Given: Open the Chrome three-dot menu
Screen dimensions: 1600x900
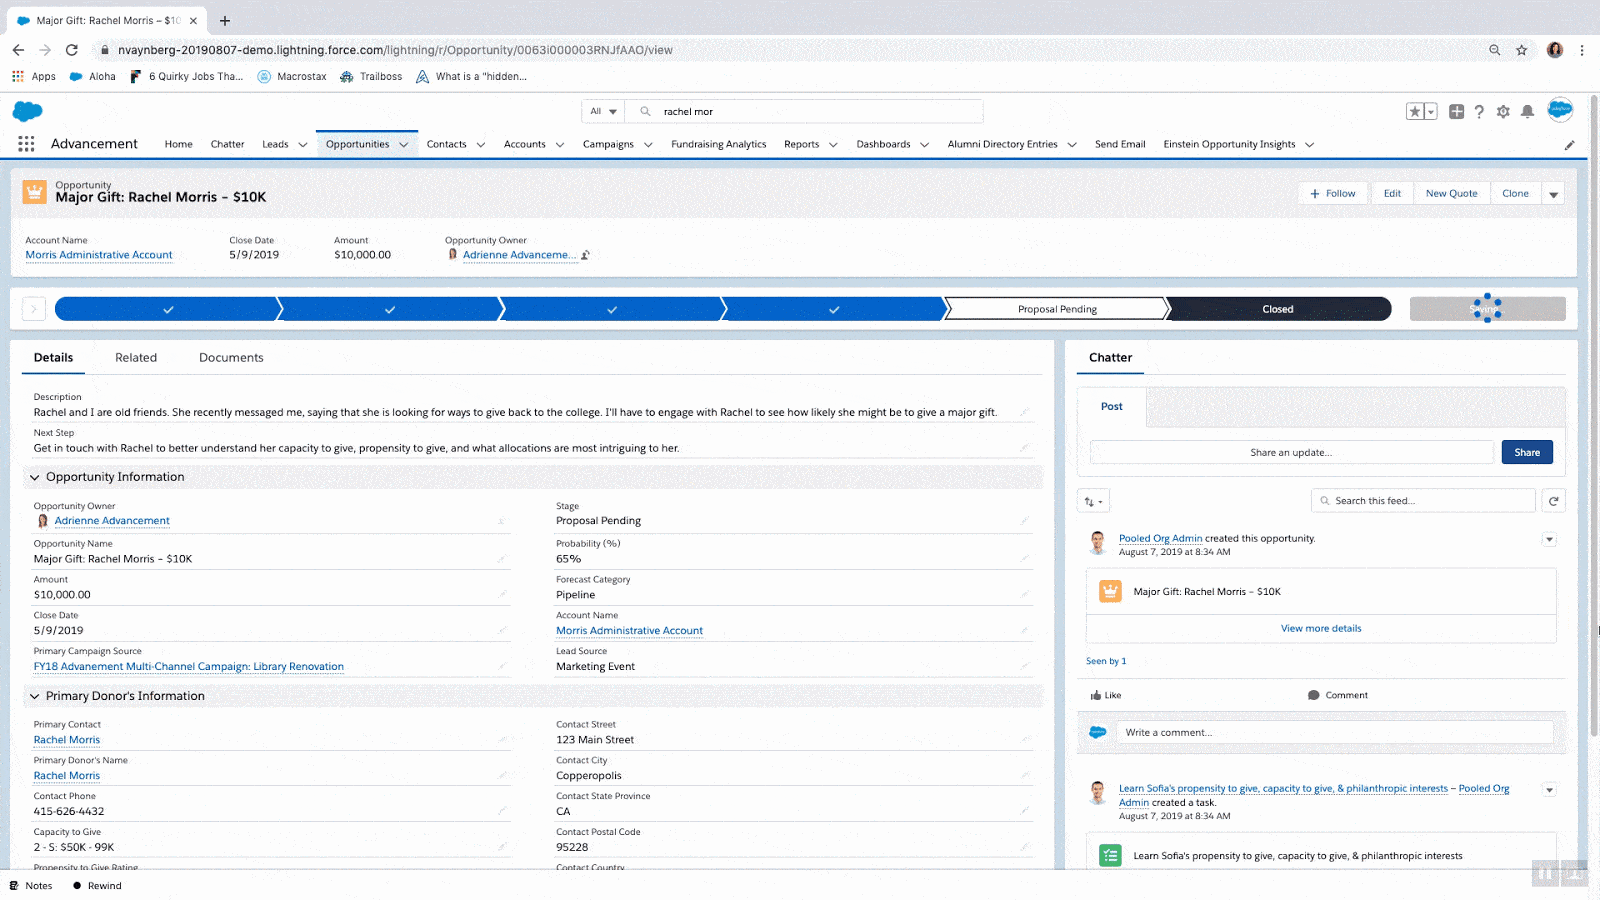Looking at the screenshot, I should [x=1582, y=50].
